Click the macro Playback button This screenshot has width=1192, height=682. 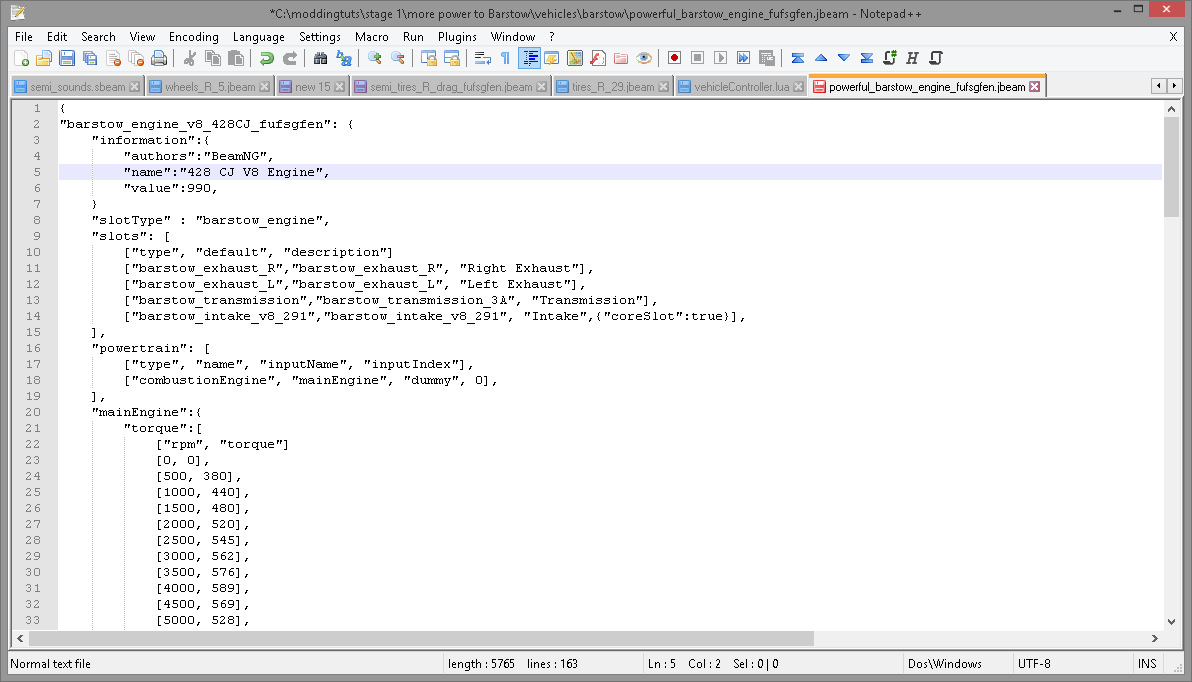(721, 59)
